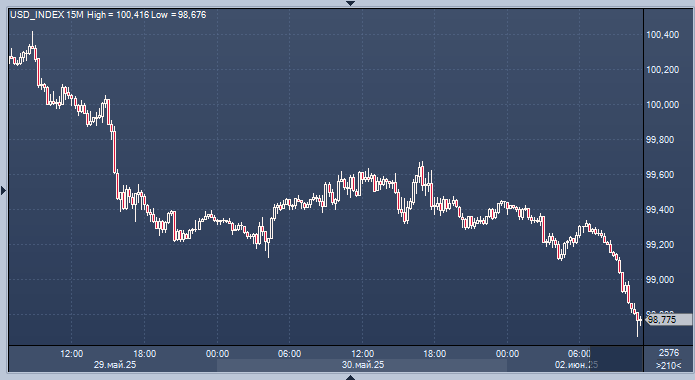Click the 100,400 price axis label
Screen dimensions: 695x380
point(663,35)
